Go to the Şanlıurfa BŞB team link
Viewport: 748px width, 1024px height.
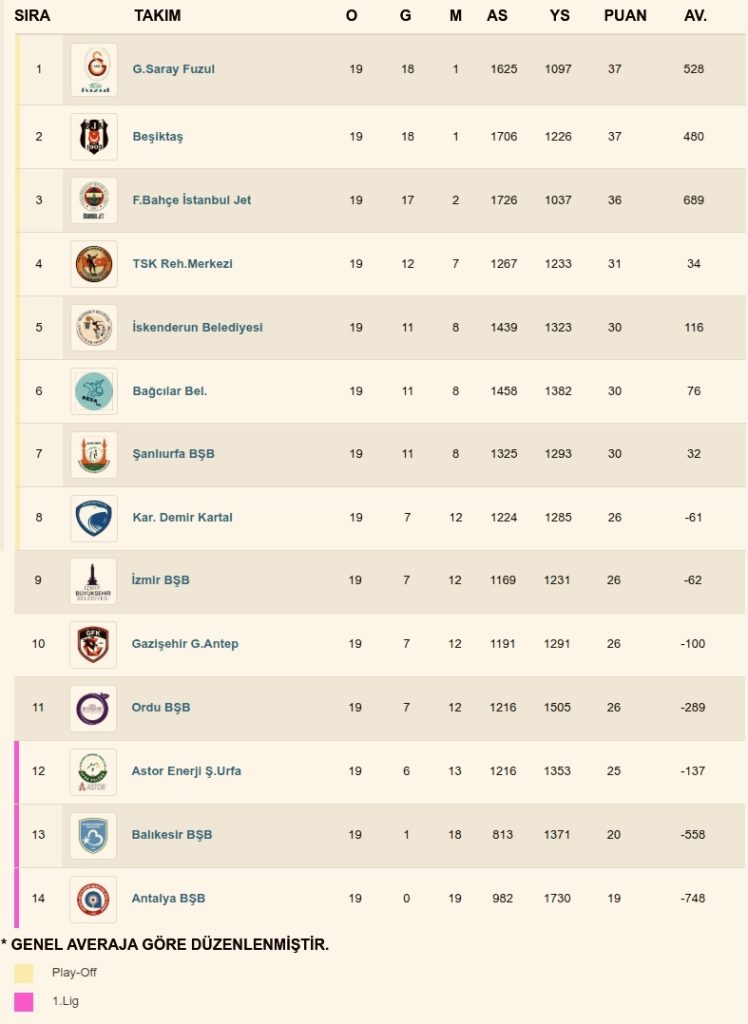pos(173,454)
